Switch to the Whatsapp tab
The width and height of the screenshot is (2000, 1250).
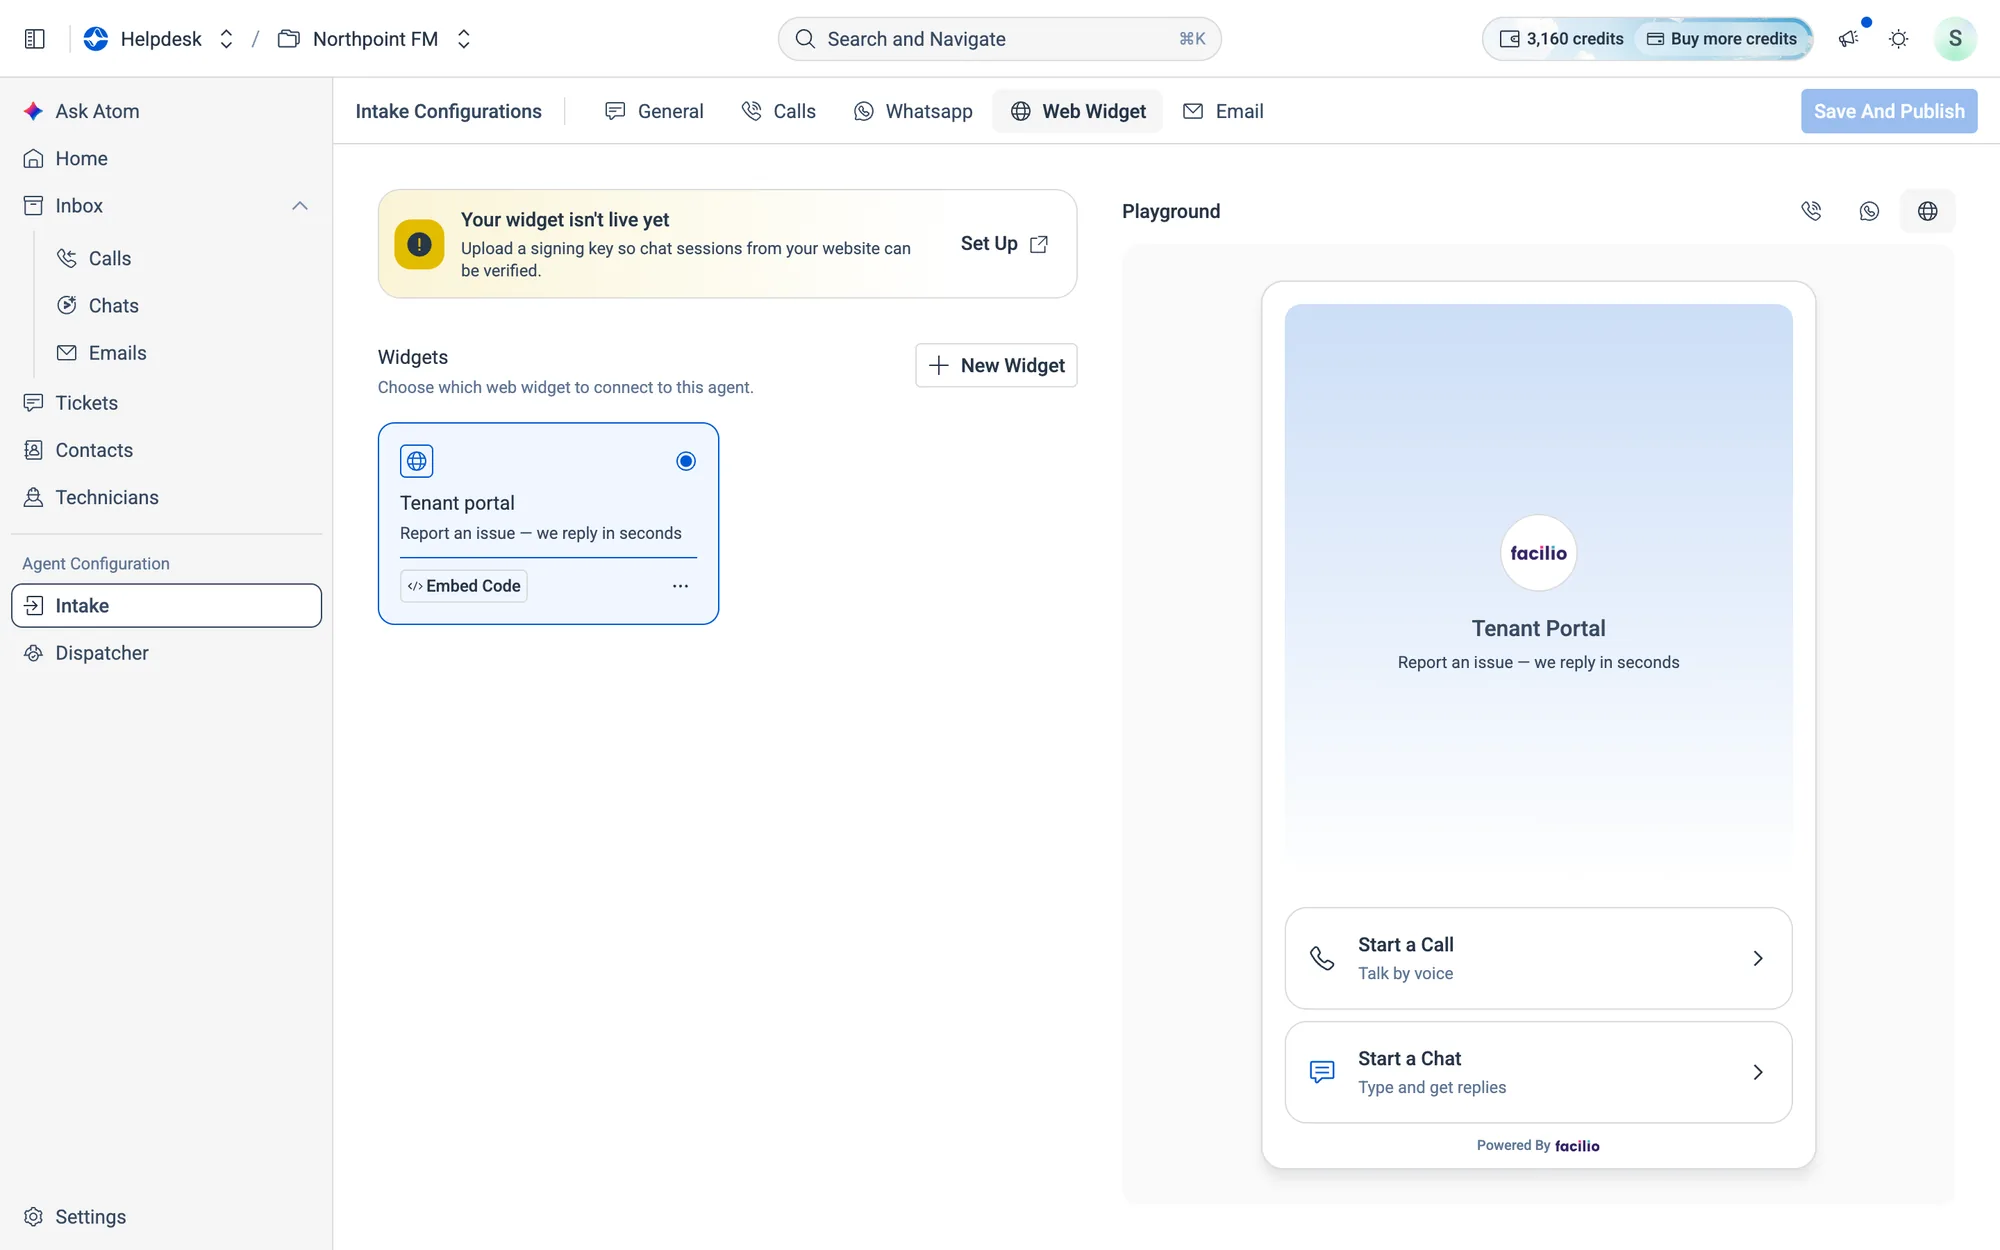pyautogui.click(x=913, y=111)
